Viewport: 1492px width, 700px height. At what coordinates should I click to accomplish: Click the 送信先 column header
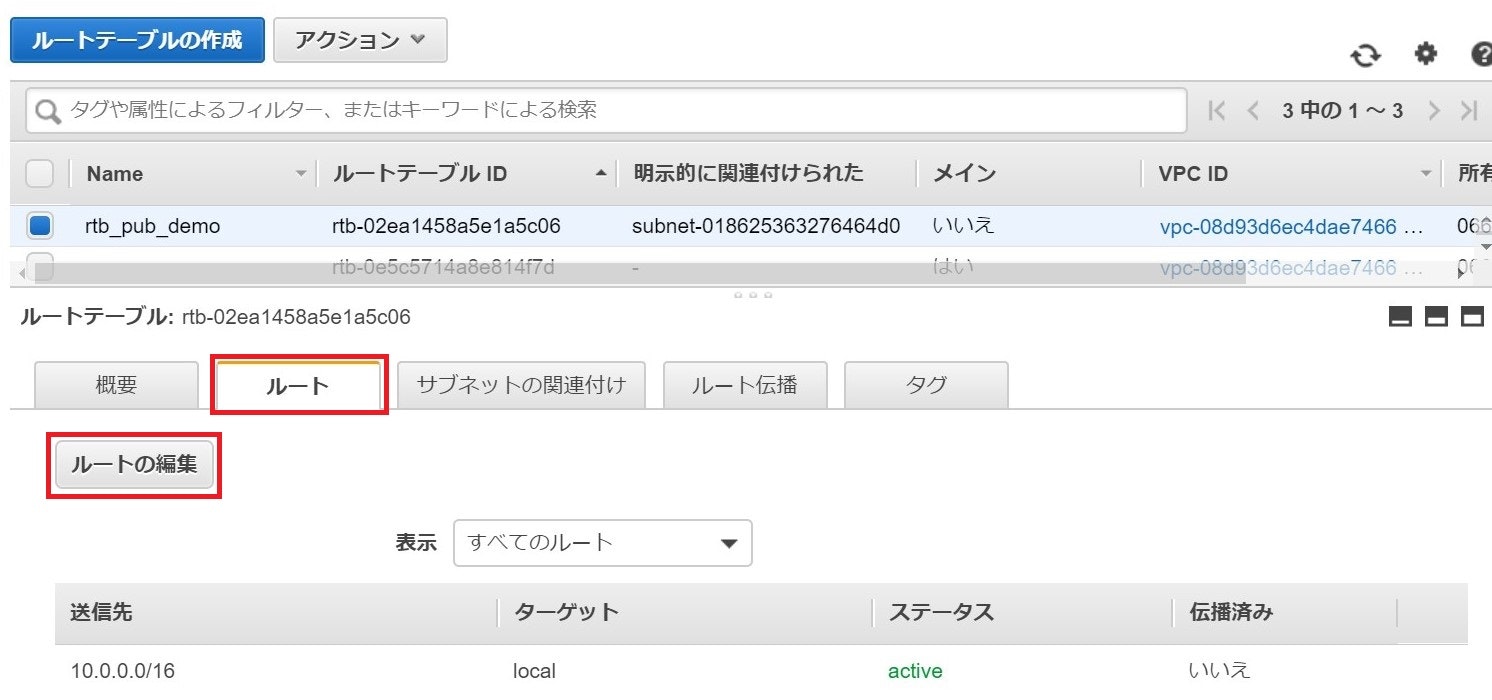[101, 612]
